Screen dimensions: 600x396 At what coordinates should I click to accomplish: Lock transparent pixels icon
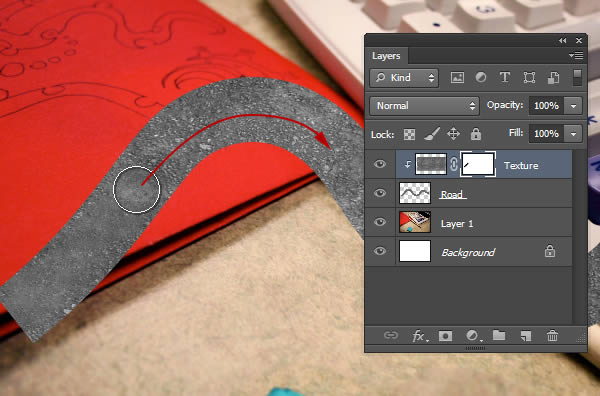(409, 134)
